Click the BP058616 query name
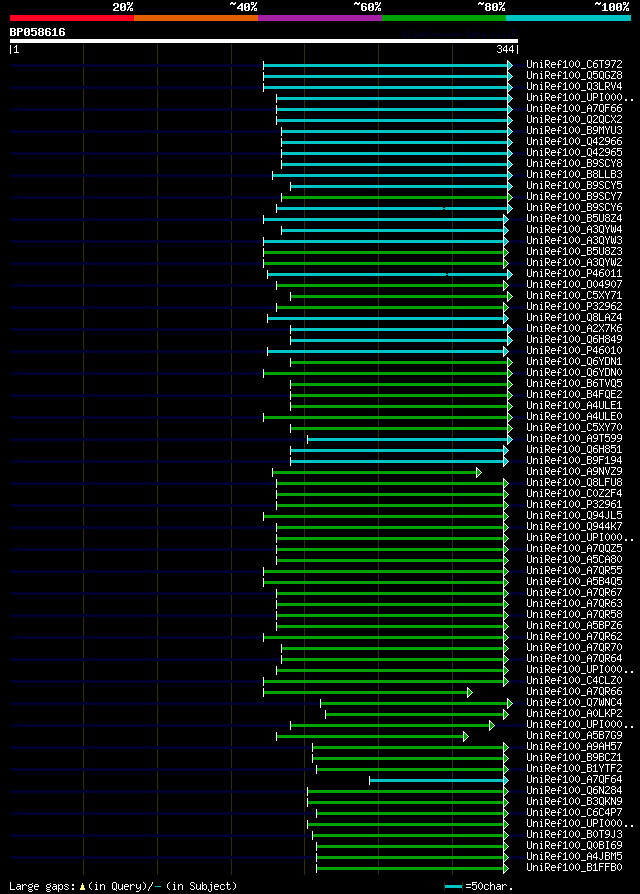Image resolution: width=640 pixels, height=894 pixels. tap(38, 32)
